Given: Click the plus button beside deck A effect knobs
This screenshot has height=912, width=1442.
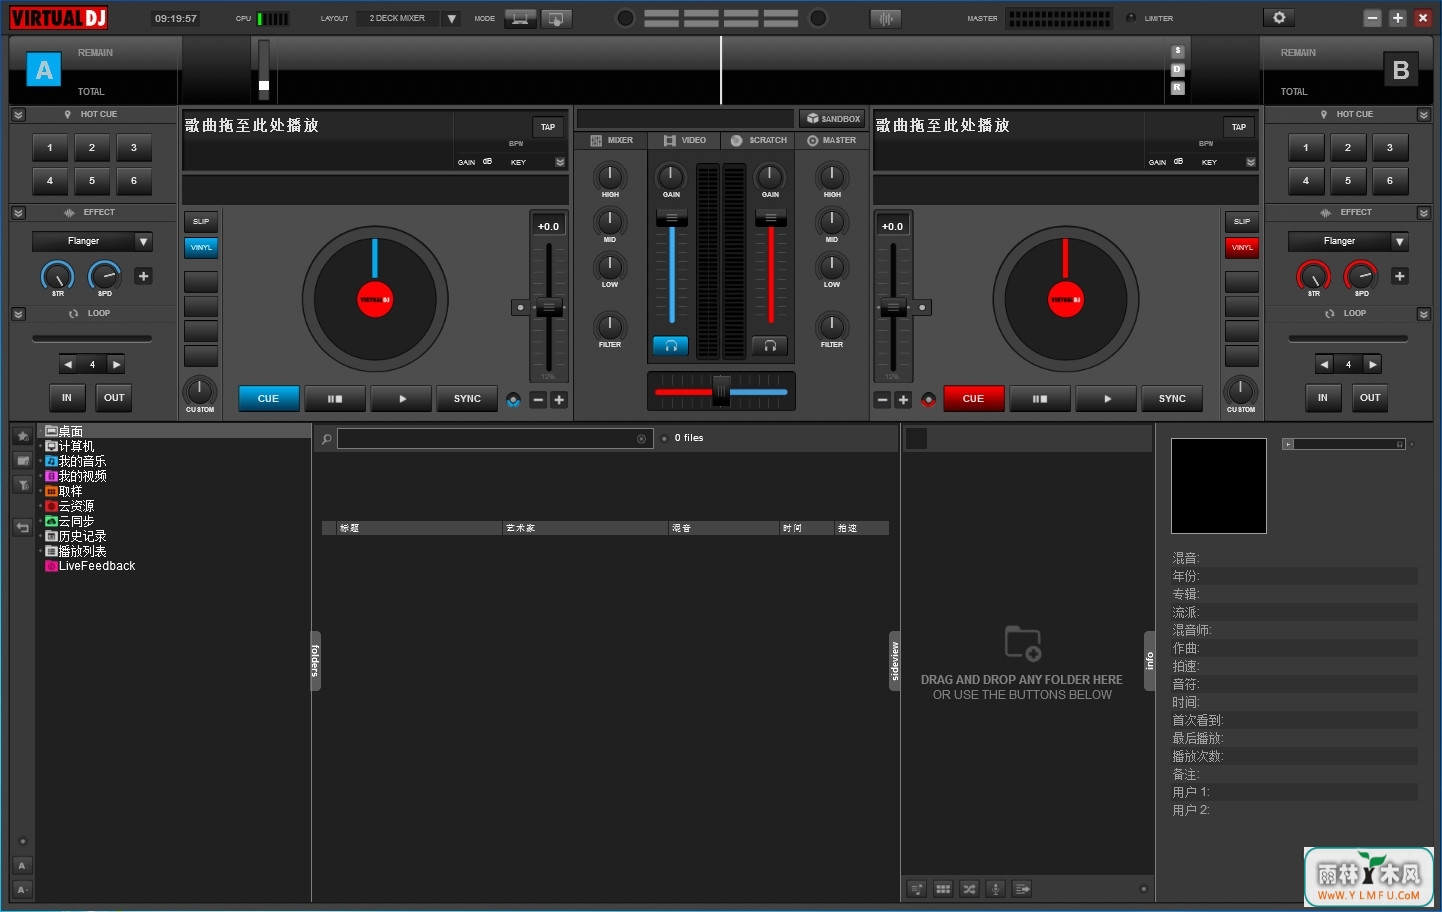Looking at the screenshot, I should (144, 276).
